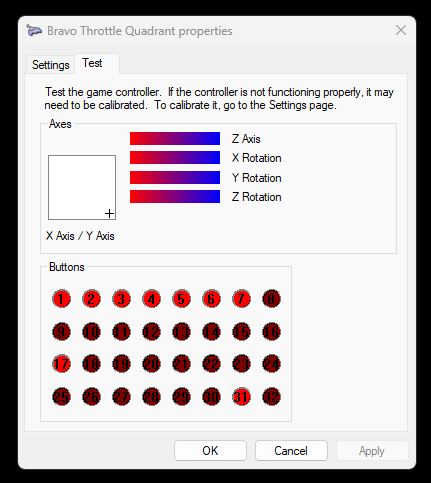Click button indicator 18
Image resolution: width=431 pixels, height=483 pixels.
pos(91,364)
